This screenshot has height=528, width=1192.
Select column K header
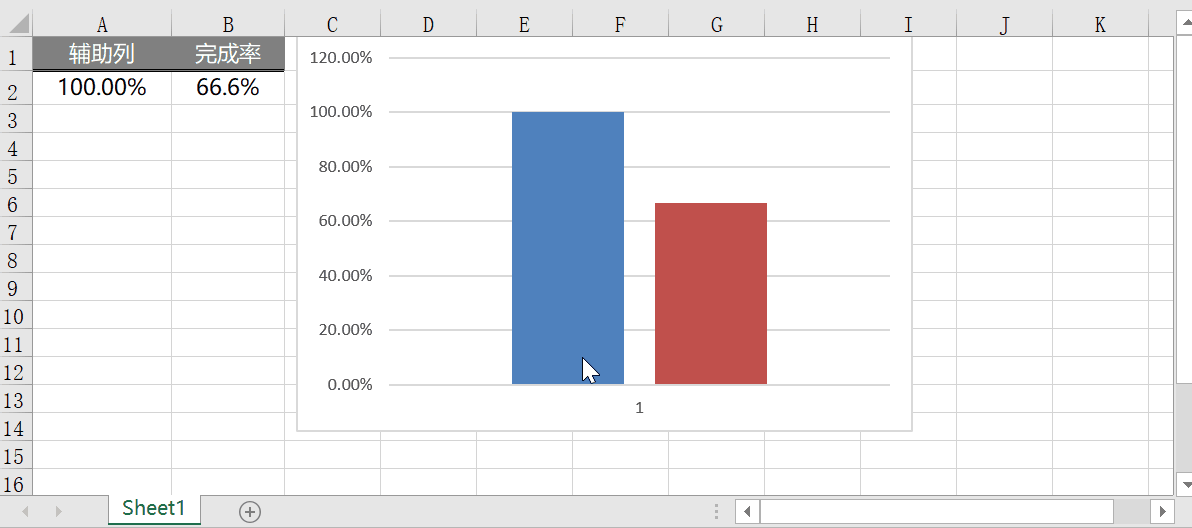(1100, 25)
